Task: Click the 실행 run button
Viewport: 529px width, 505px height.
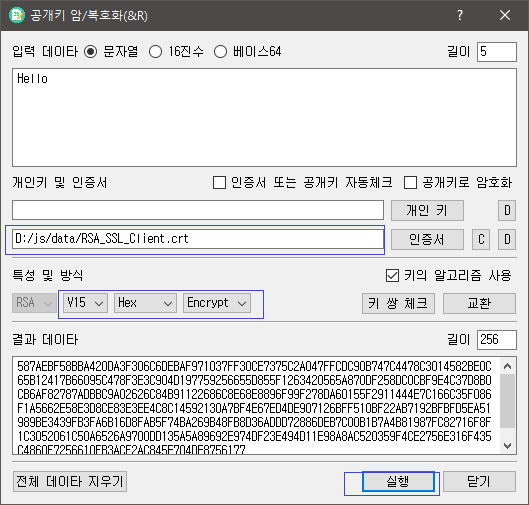Action: click(x=398, y=481)
